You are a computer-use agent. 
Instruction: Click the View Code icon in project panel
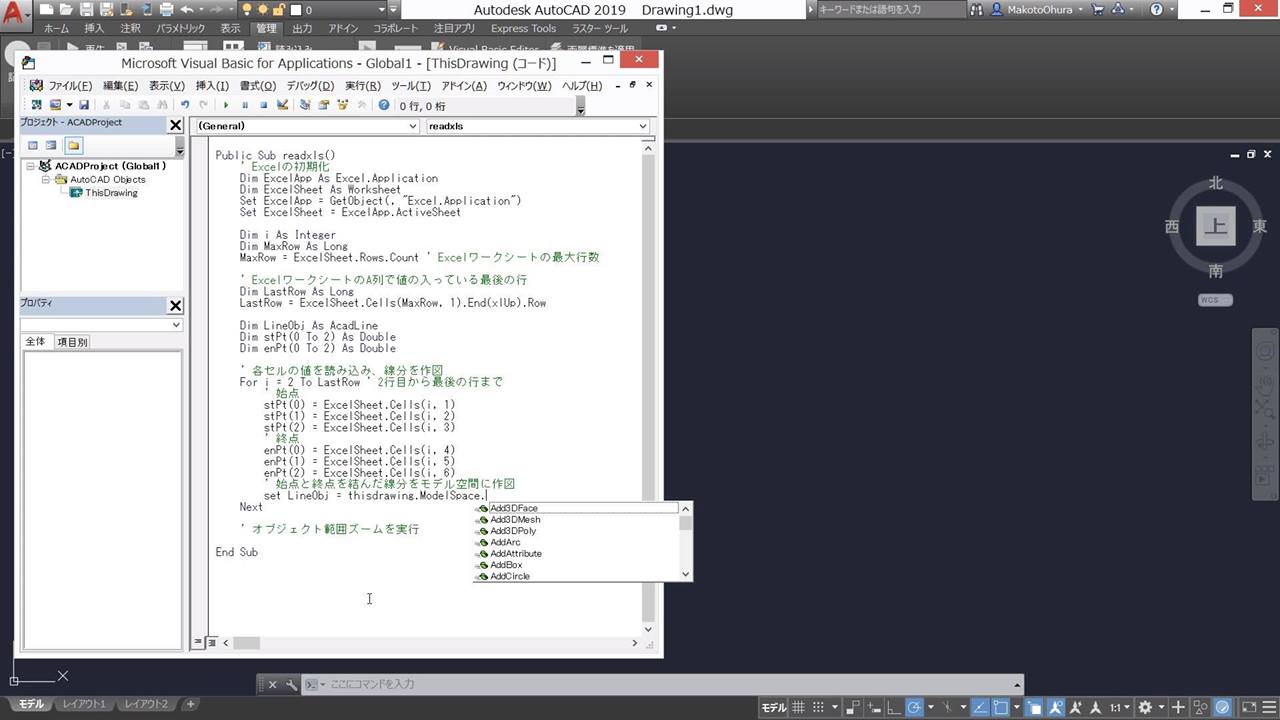33,146
